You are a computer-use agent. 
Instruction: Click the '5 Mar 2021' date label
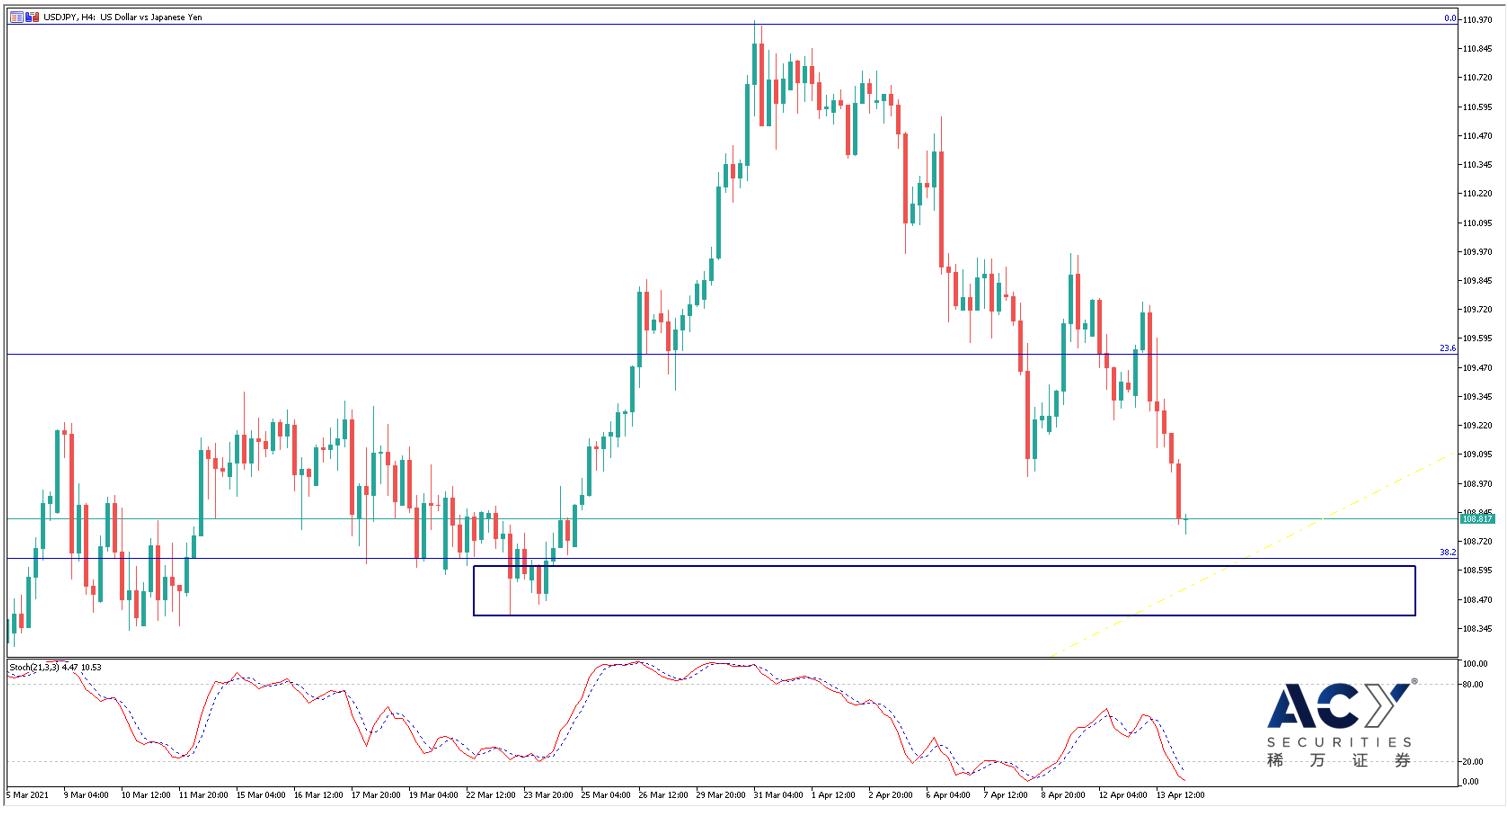27,795
